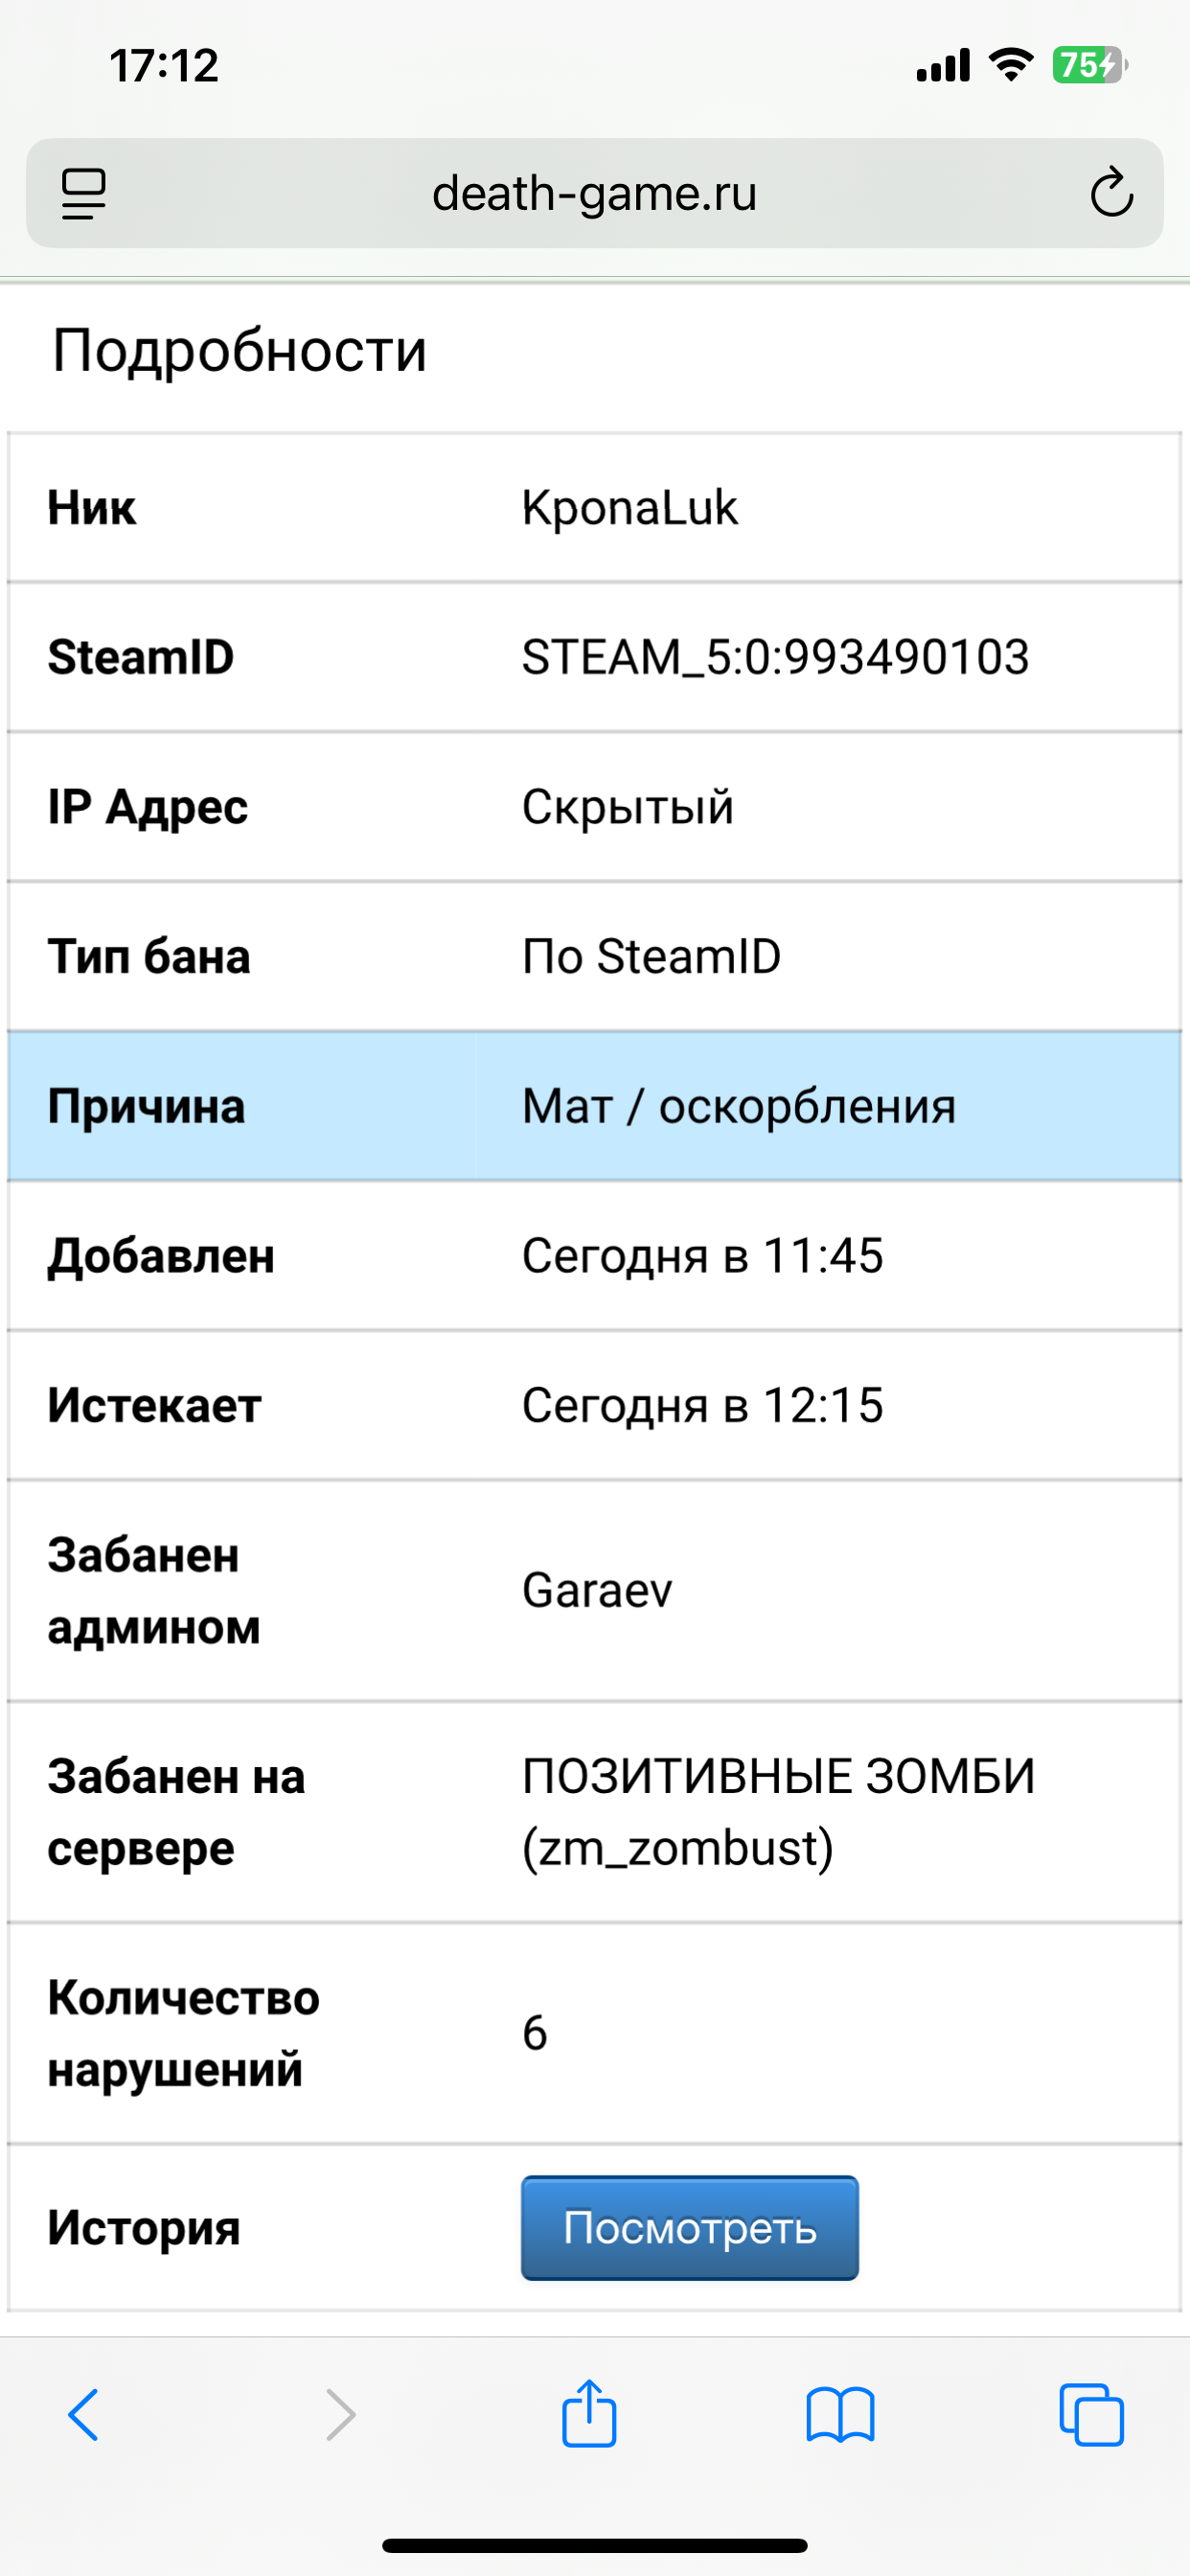Tap the battery indicator in status bar

1089,66
